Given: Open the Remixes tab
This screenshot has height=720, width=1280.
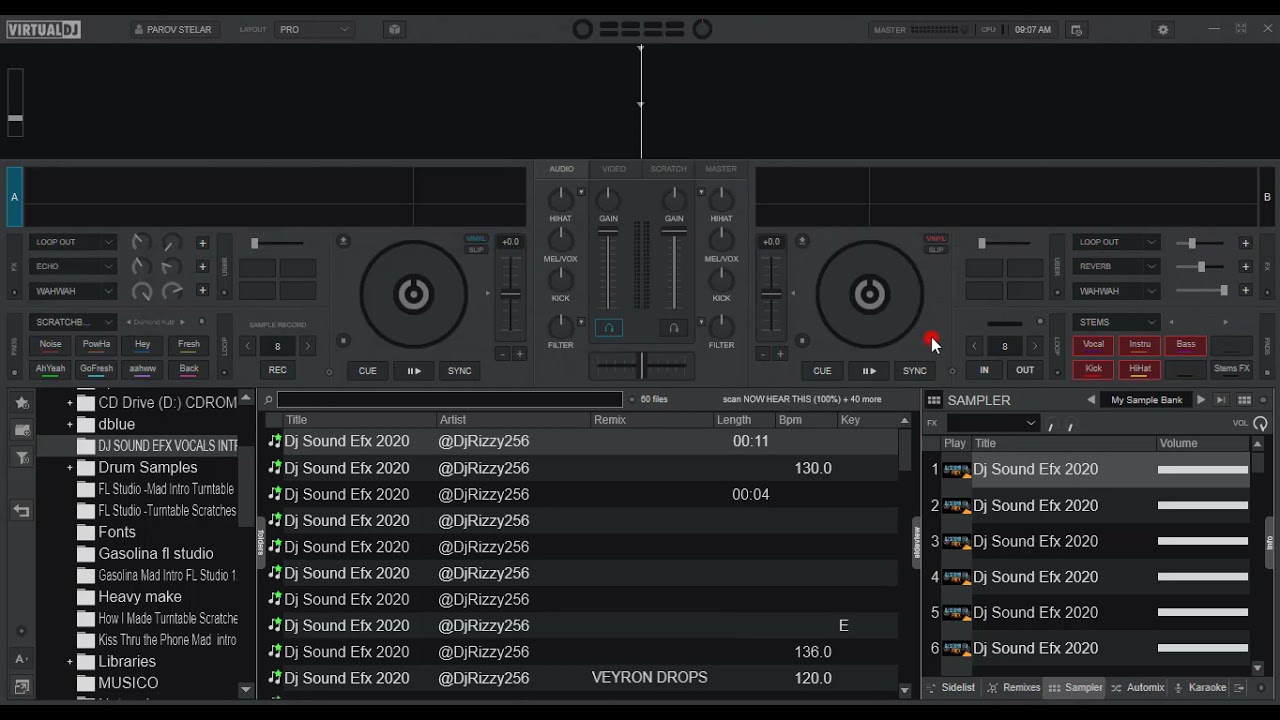Looking at the screenshot, I should coord(1013,688).
